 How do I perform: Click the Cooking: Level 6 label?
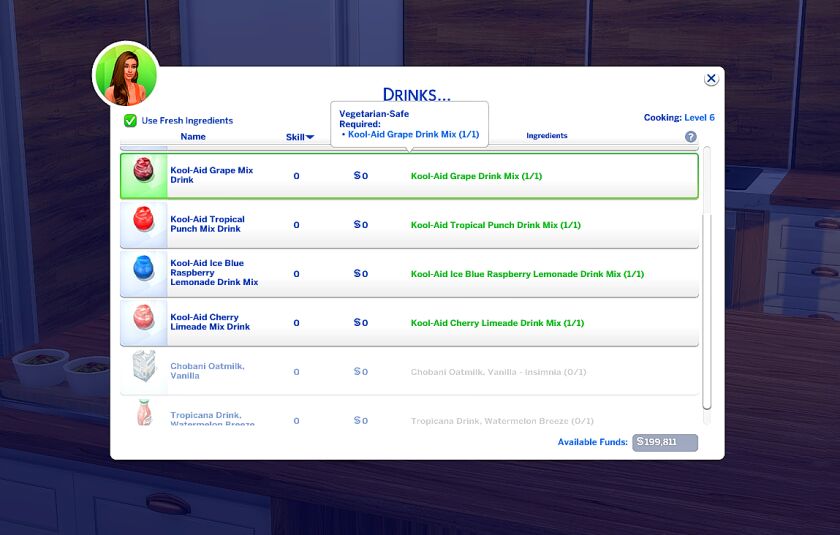(679, 117)
